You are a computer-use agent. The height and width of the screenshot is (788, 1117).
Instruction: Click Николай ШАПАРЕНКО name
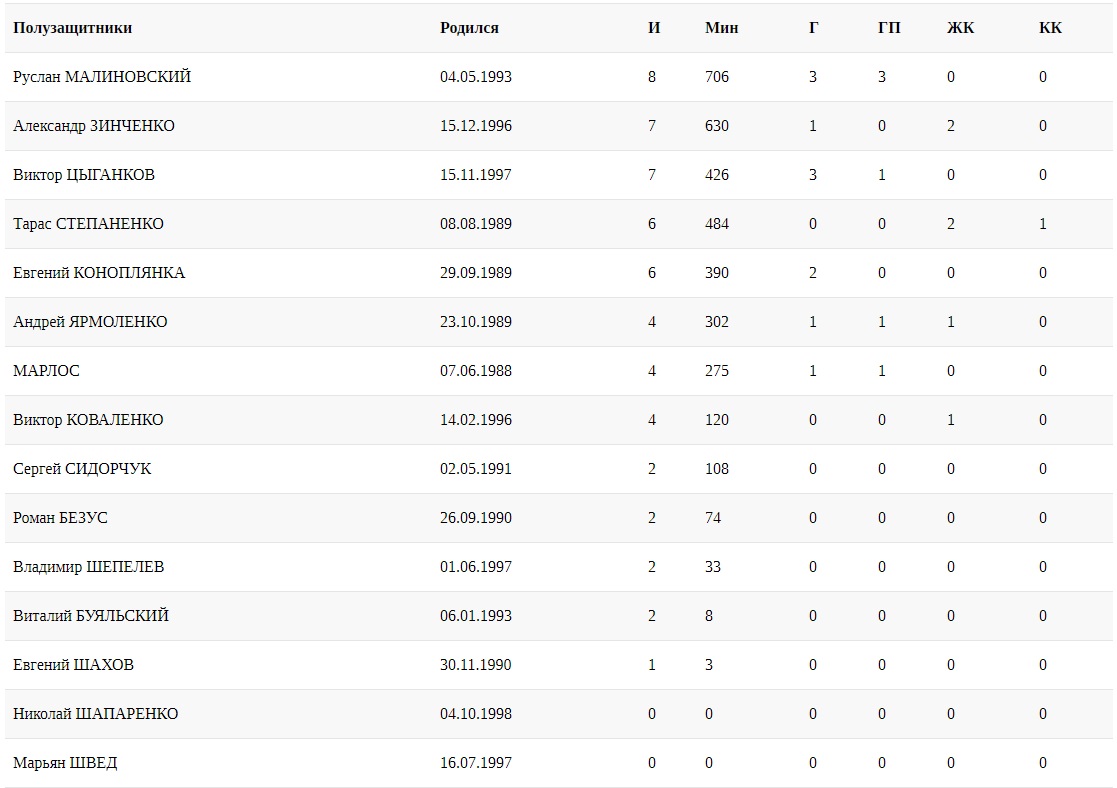[x=95, y=714]
